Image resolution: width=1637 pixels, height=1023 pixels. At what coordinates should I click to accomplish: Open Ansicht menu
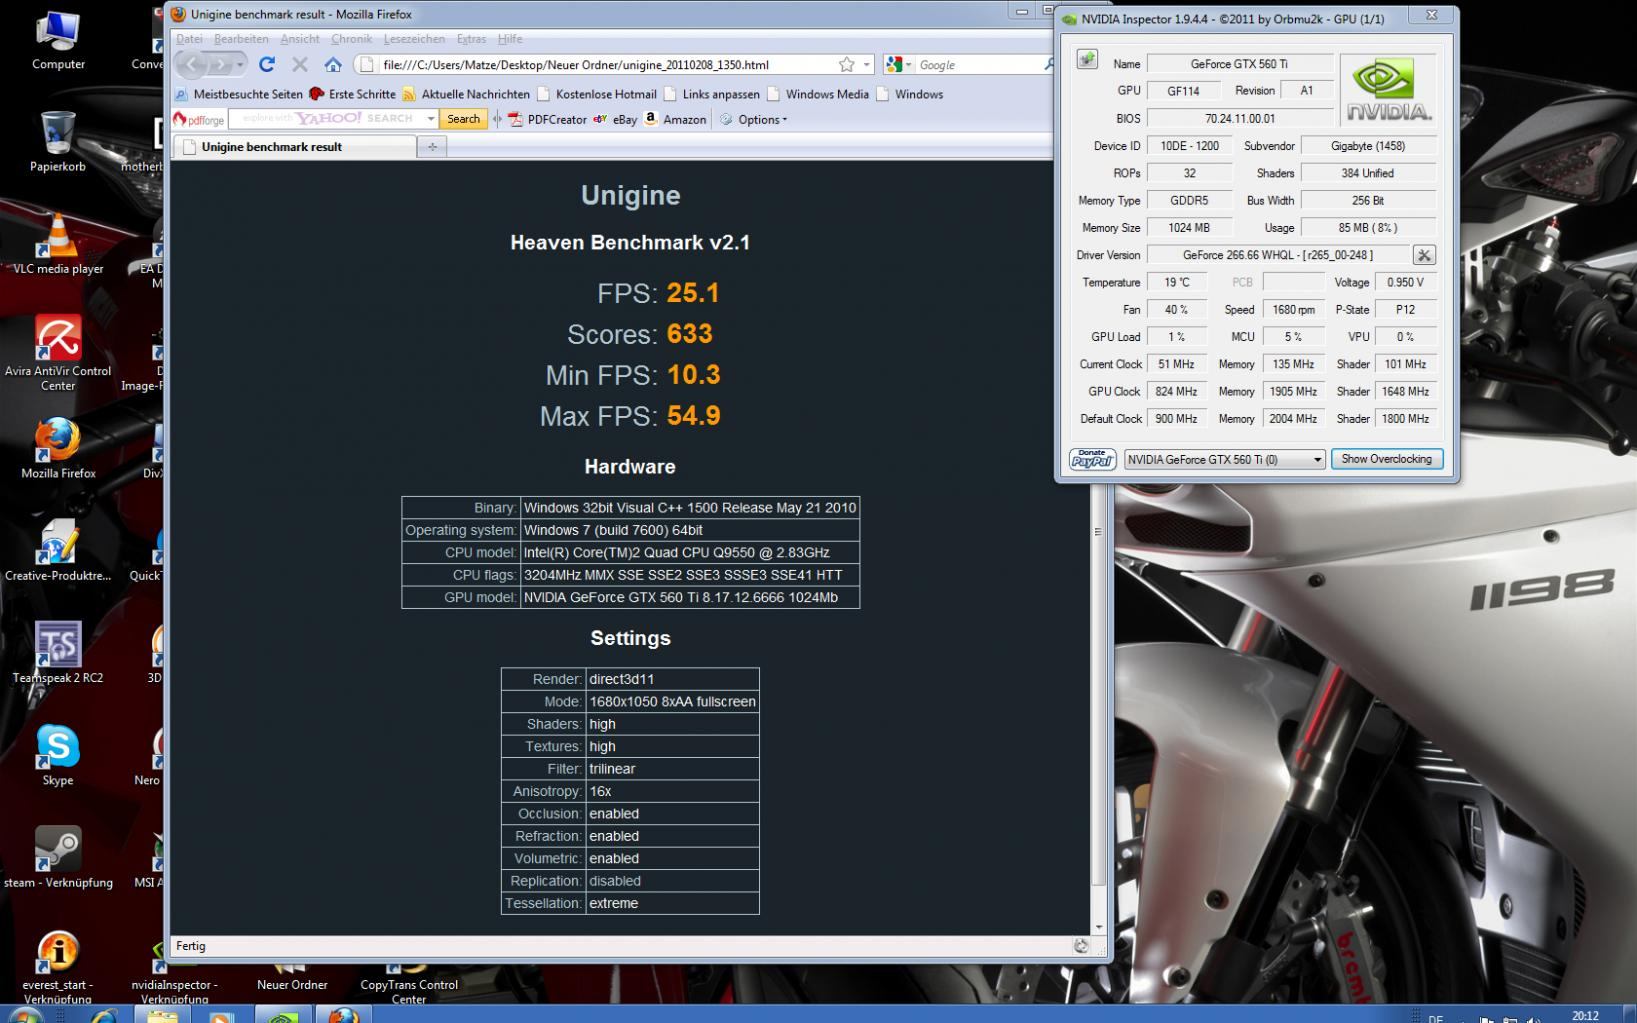coord(300,39)
